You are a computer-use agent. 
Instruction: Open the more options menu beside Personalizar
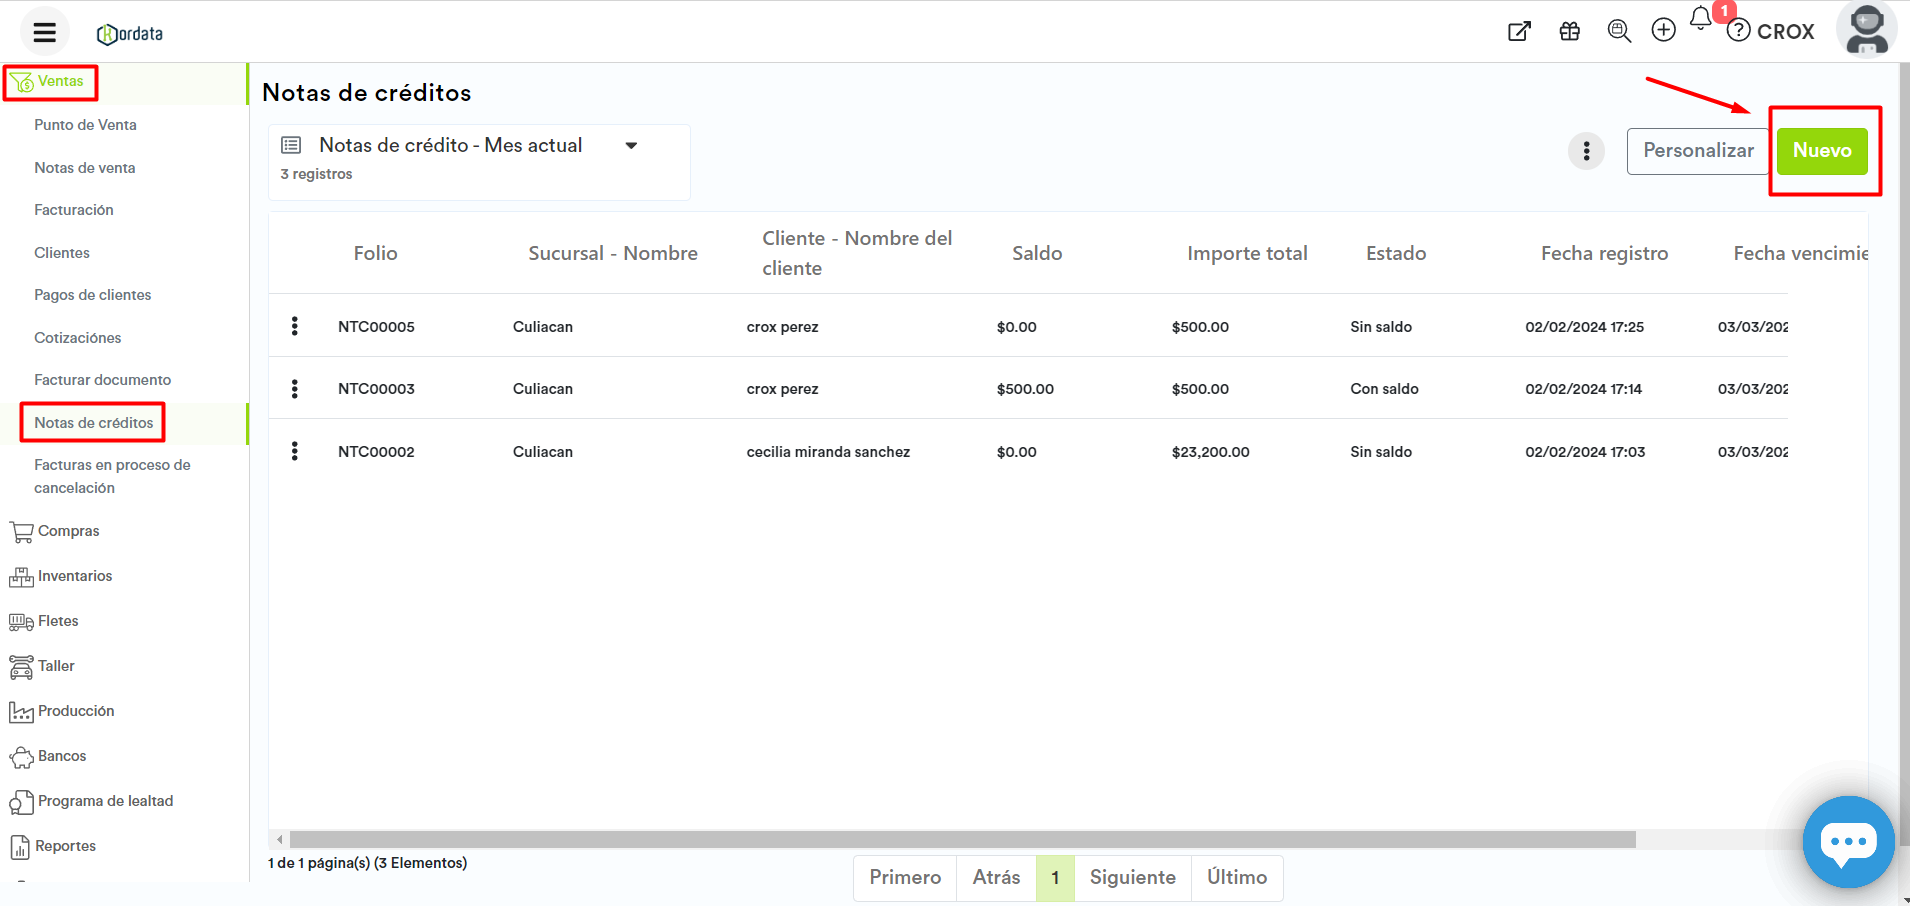pos(1586,152)
